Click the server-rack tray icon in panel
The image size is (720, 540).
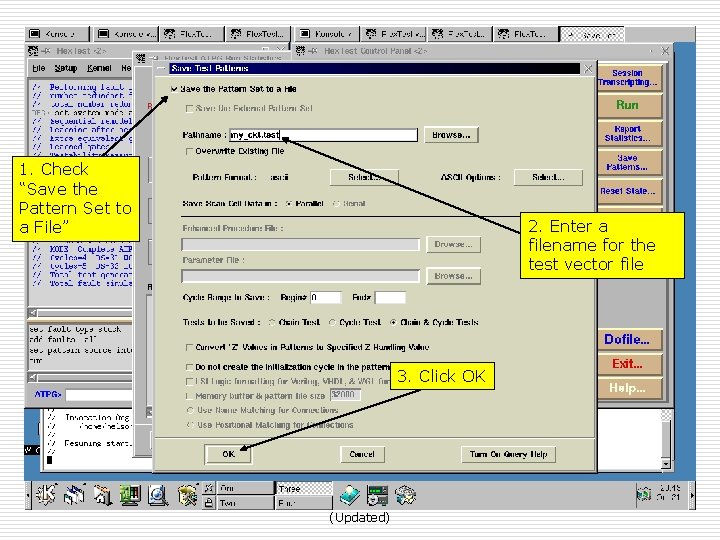377,495
